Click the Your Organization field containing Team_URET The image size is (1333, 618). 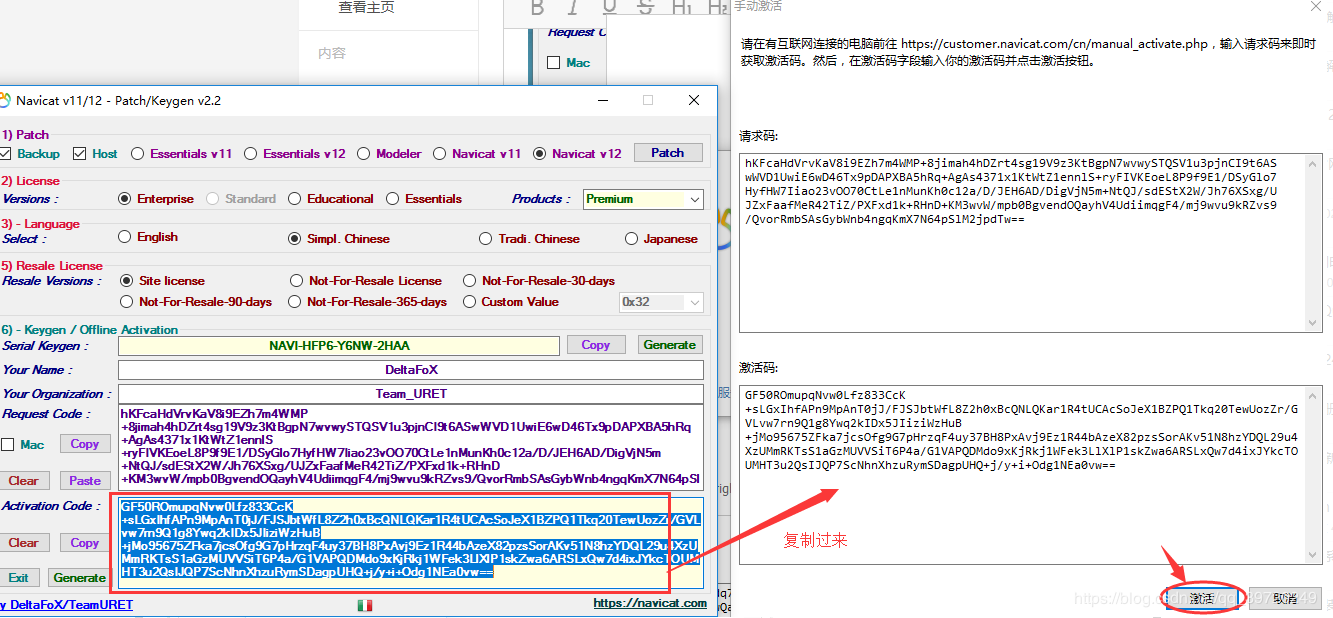tap(411, 394)
